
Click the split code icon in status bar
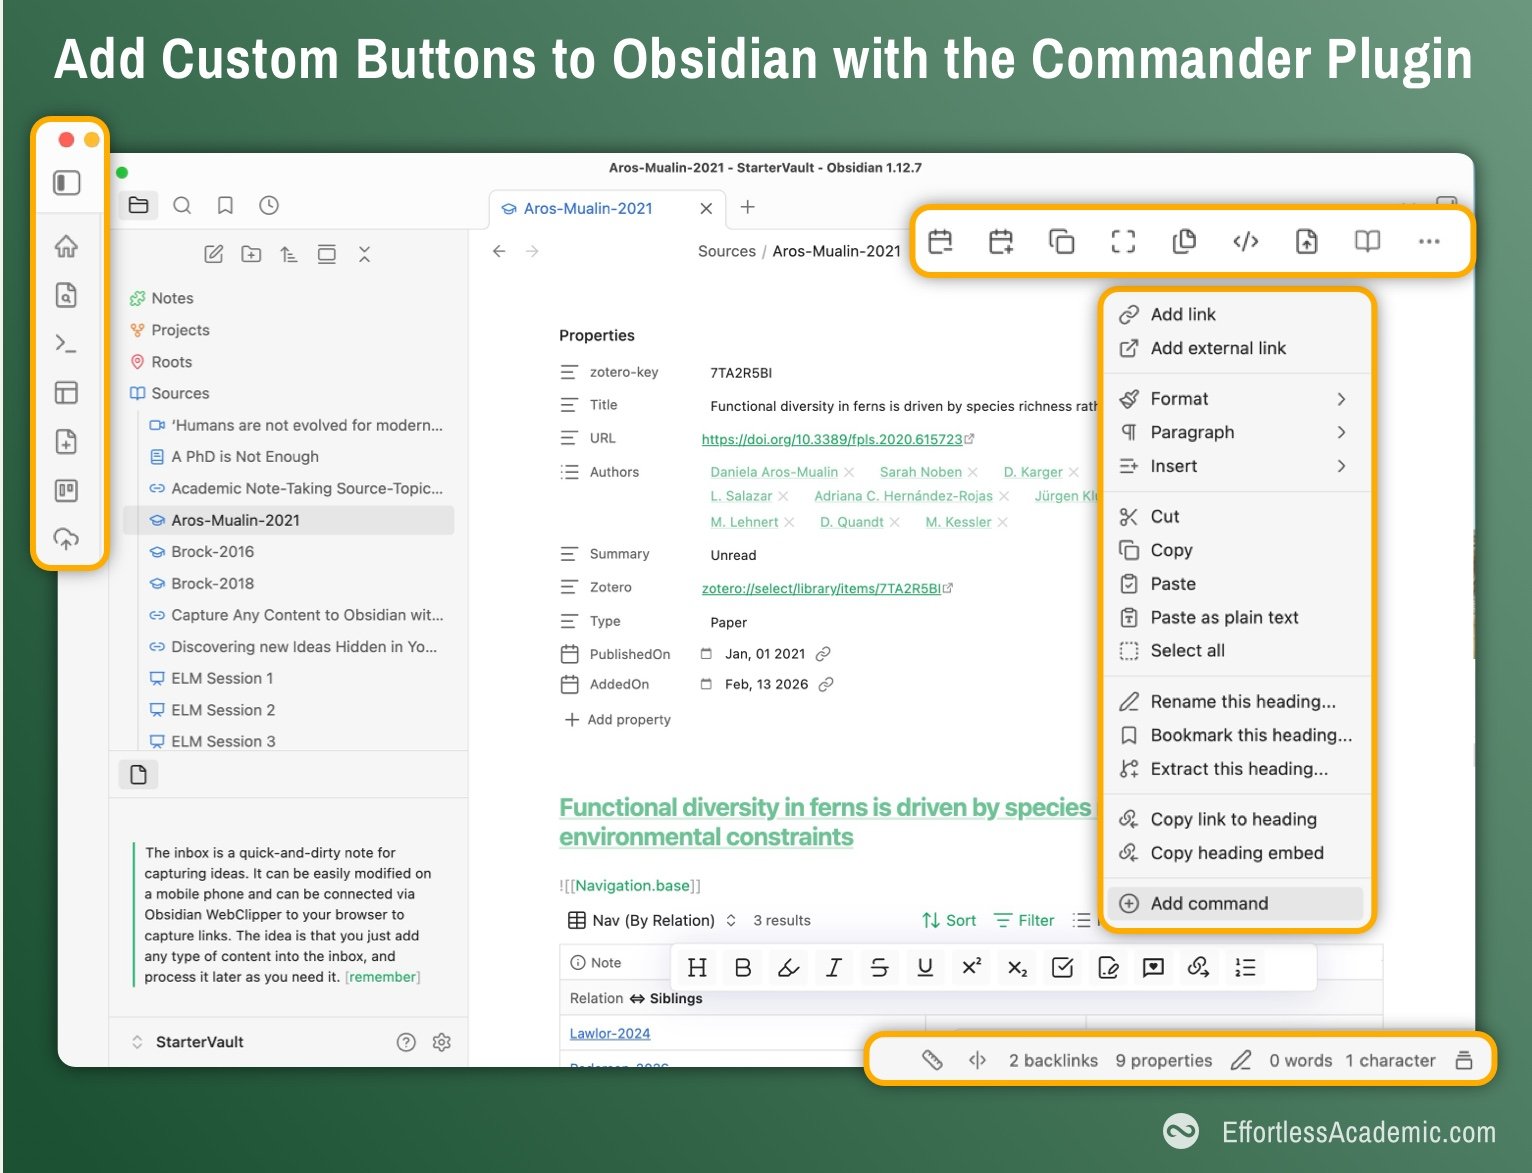(978, 1060)
